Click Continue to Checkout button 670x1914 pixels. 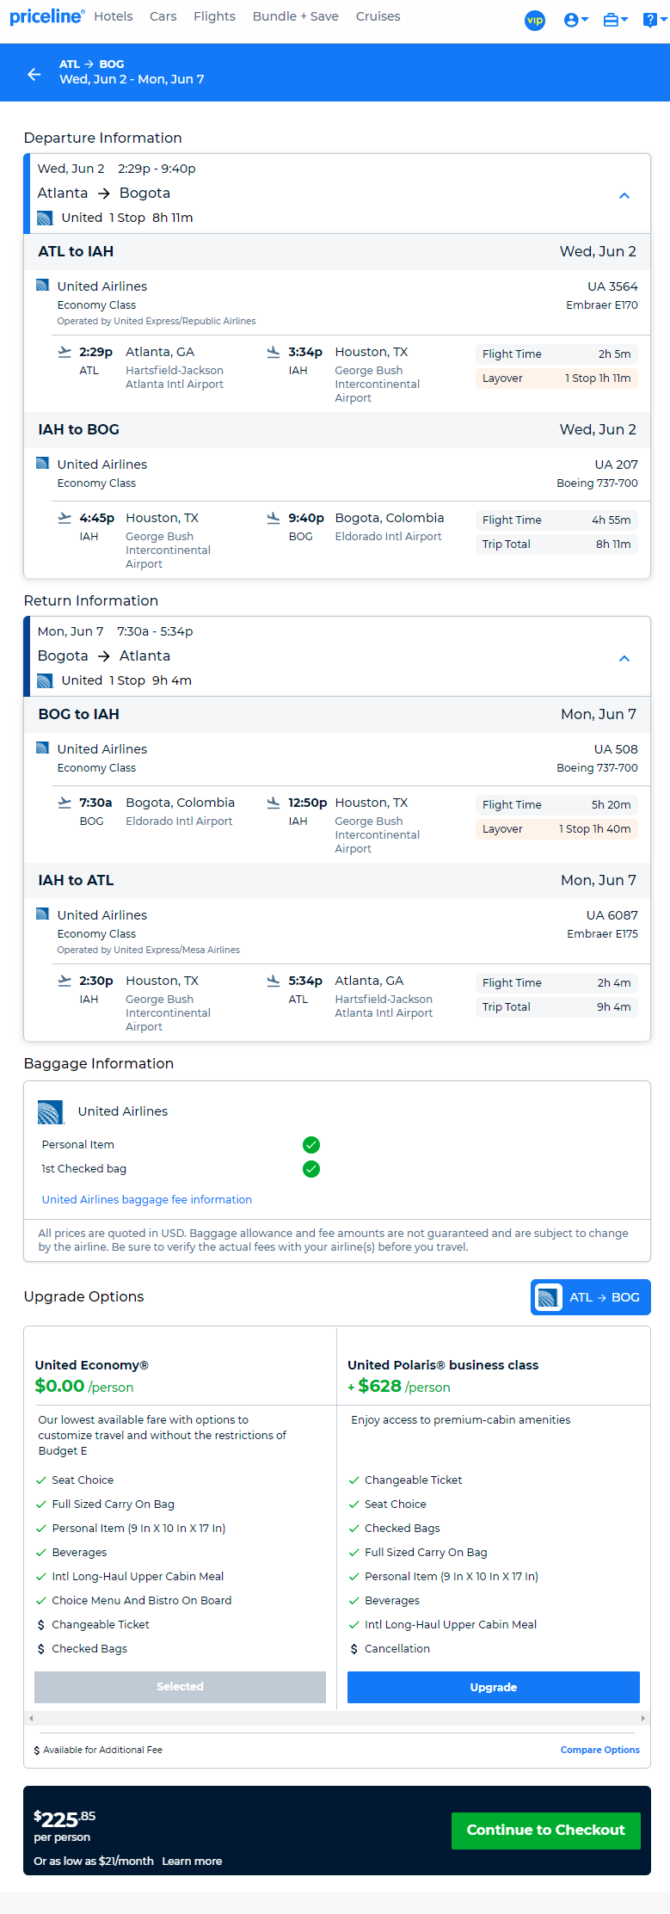[546, 1831]
